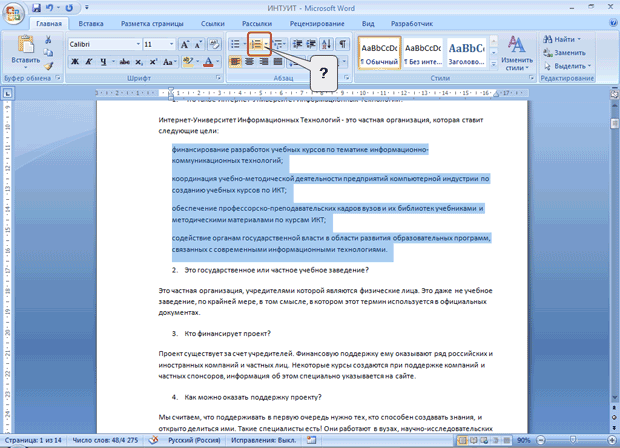The width and height of the screenshot is (620, 448).
Task: Open the font size 11 dropdown
Action: (171, 44)
